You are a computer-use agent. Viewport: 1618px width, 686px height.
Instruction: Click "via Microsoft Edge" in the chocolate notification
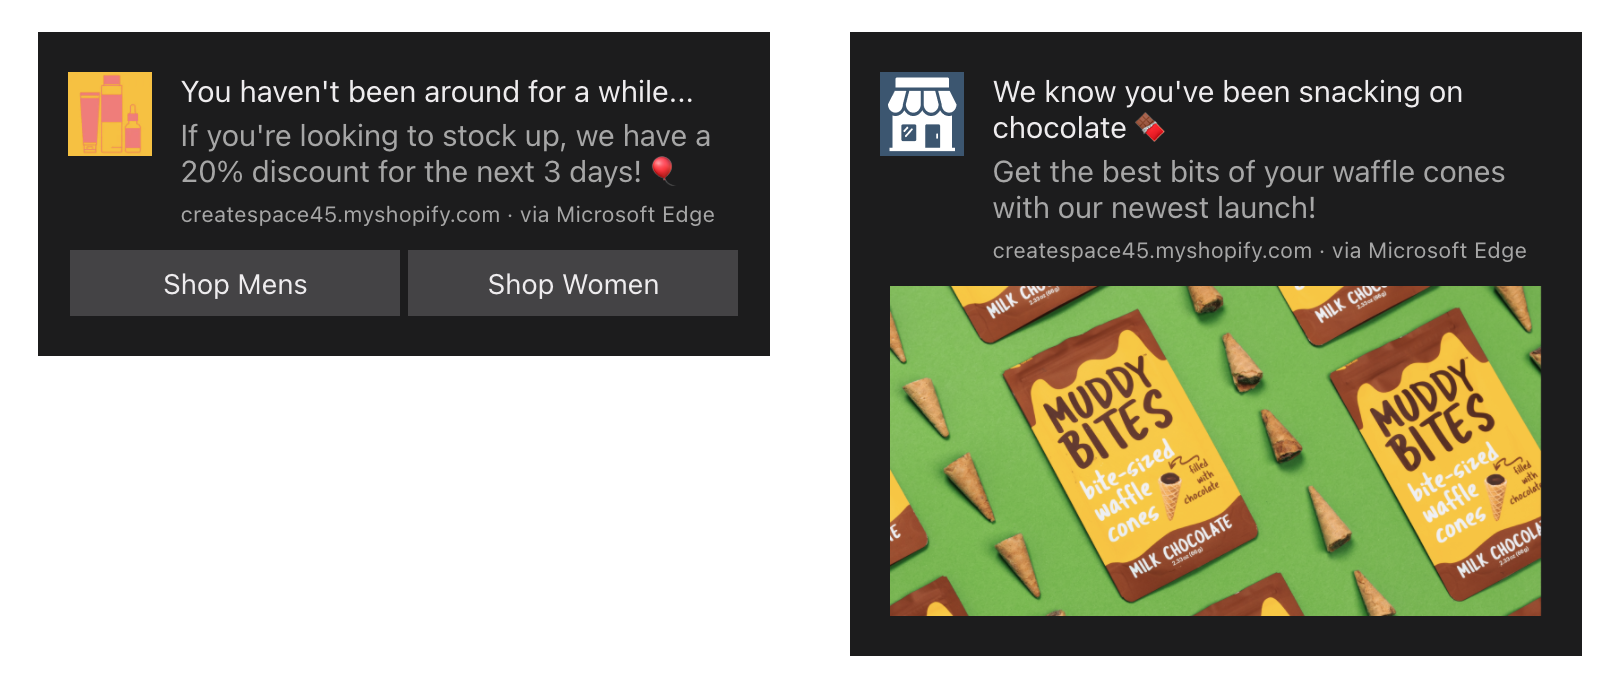pyautogui.click(x=1429, y=251)
